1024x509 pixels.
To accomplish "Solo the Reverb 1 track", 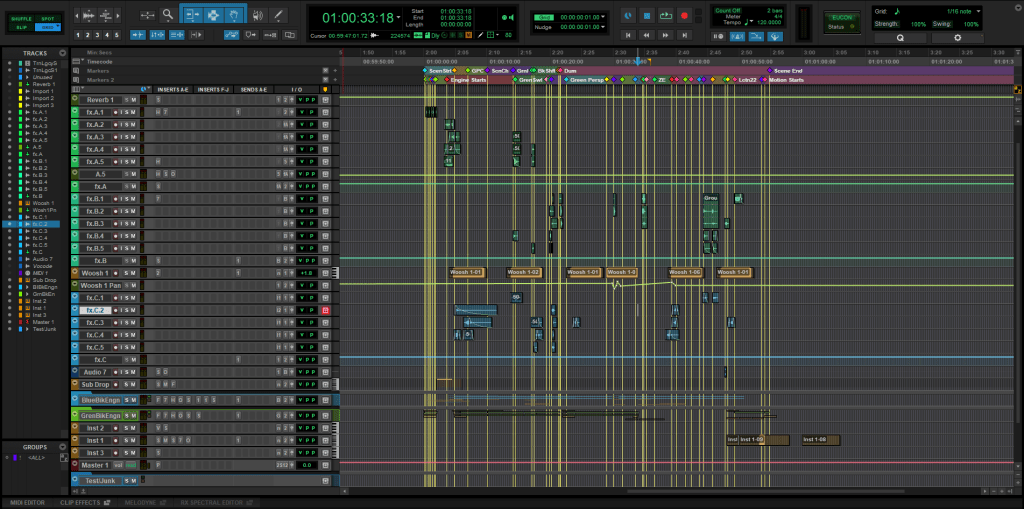I will [x=125, y=101].
